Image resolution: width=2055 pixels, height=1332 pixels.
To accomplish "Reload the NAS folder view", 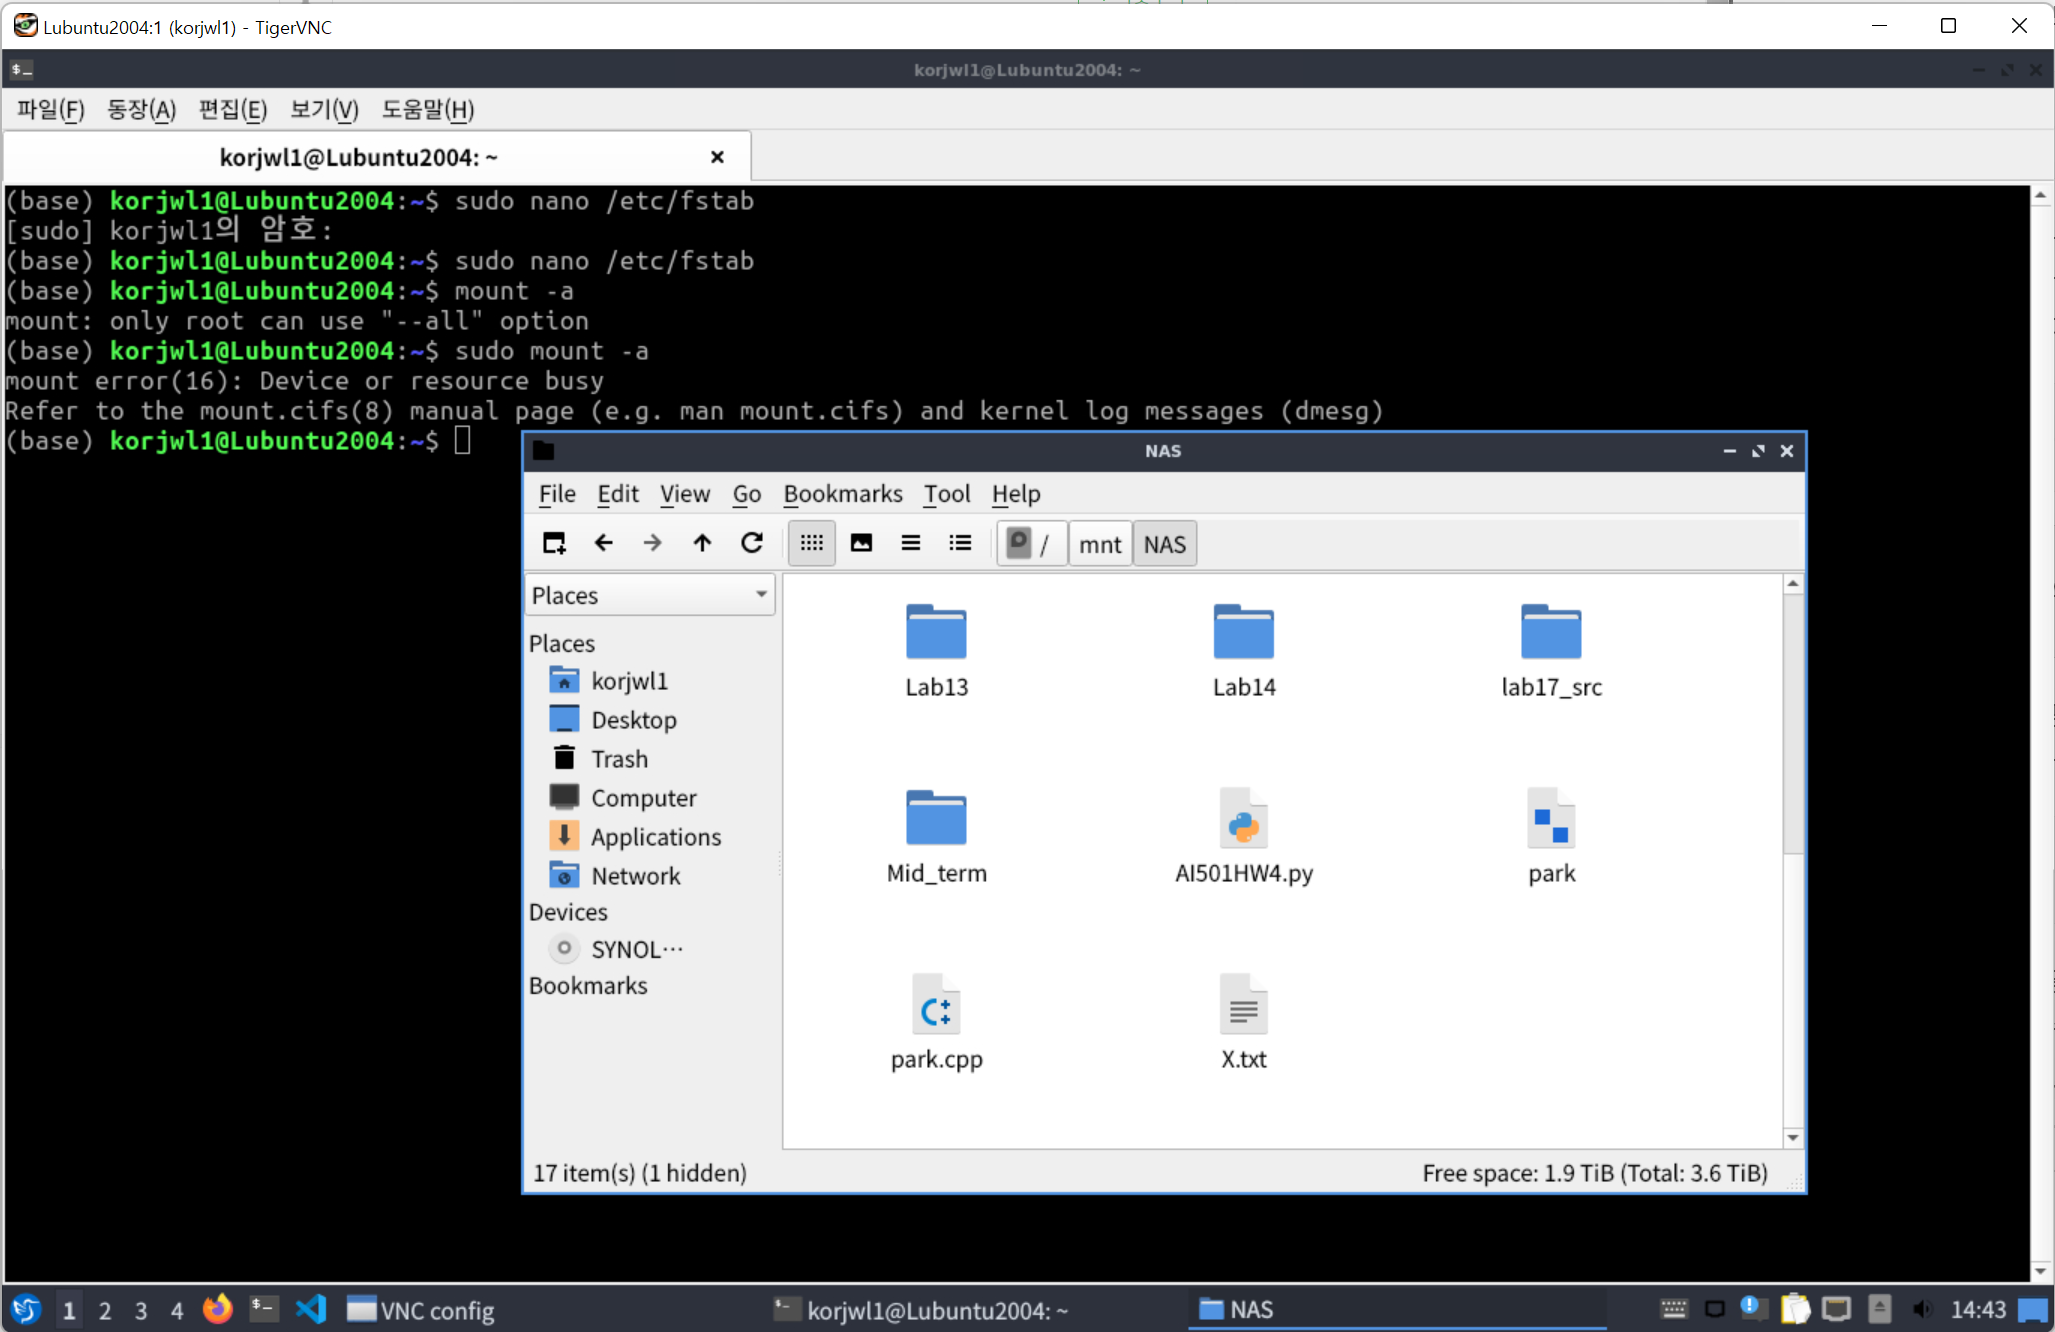I will click(x=752, y=543).
